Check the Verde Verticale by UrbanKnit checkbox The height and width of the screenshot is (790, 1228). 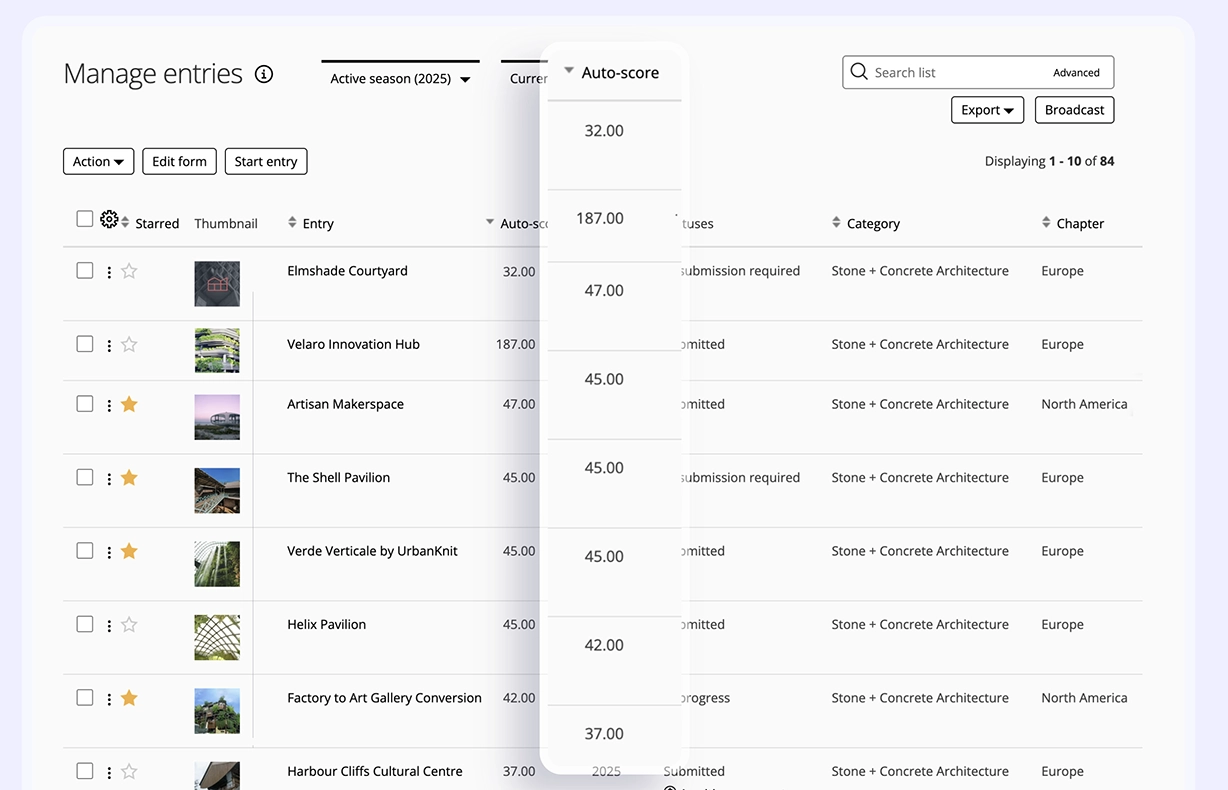85,551
